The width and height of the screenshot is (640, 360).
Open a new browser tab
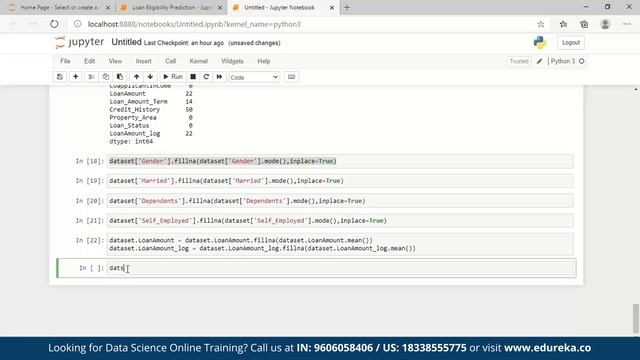[x=347, y=7]
